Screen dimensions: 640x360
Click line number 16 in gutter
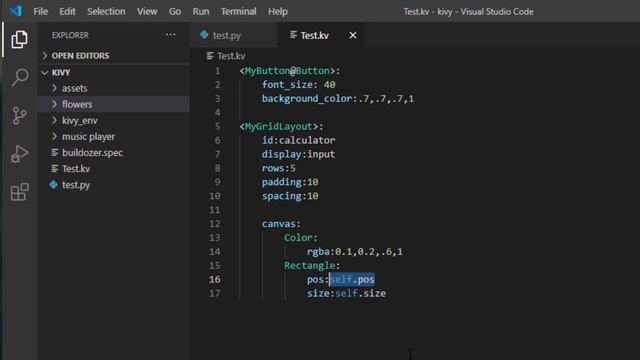point(215,280)
